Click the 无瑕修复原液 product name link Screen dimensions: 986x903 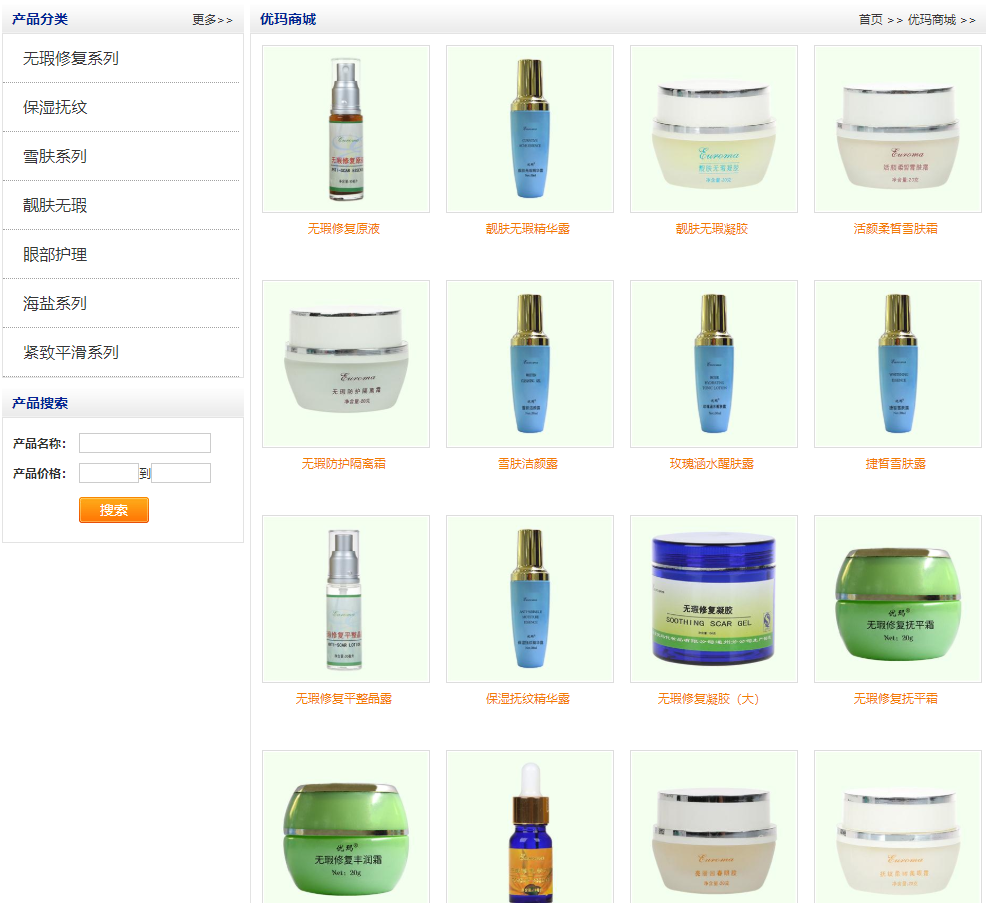pos(344,229)
